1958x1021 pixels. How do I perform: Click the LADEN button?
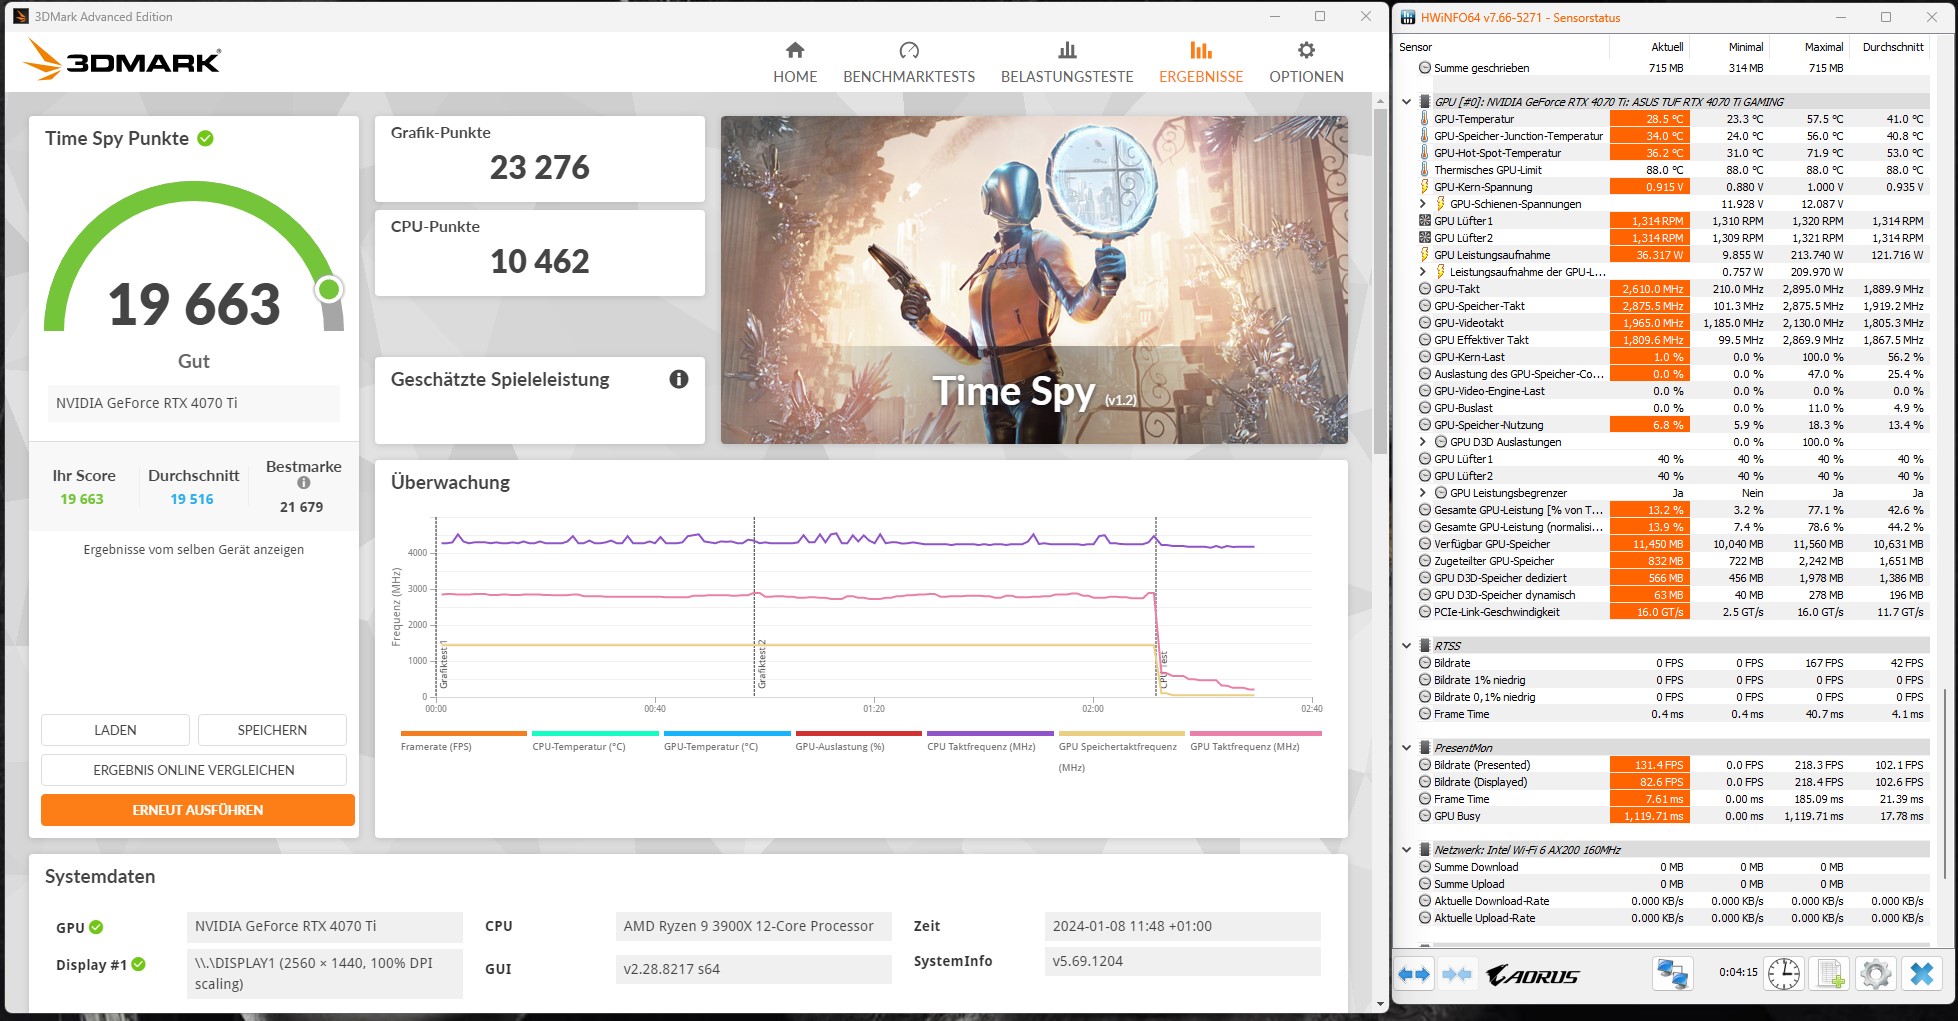point(115,730)
